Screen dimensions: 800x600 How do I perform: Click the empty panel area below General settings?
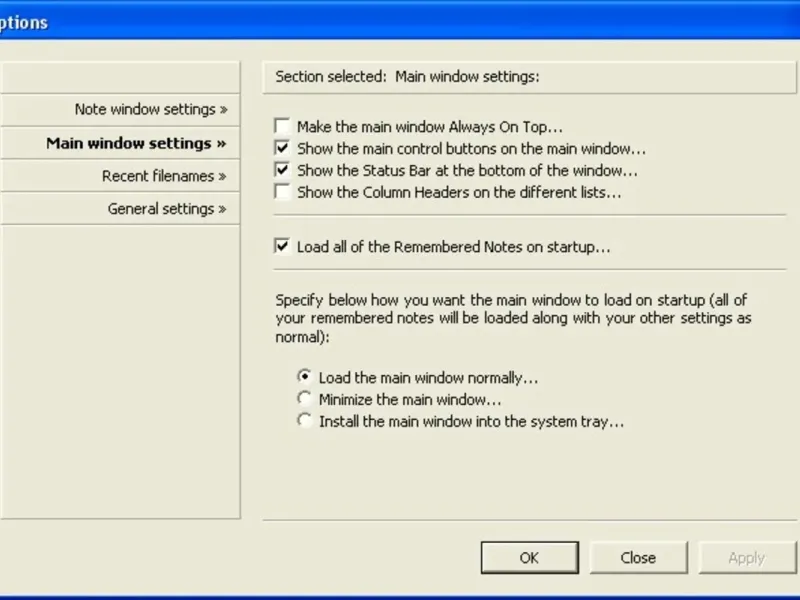point(120,370)
